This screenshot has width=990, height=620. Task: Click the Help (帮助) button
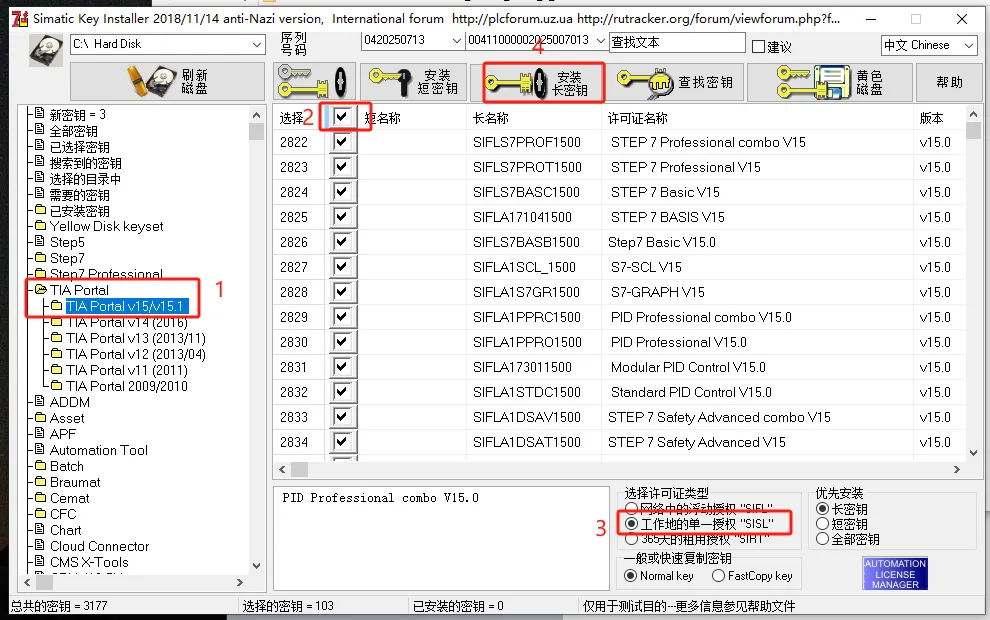[949, 82]
